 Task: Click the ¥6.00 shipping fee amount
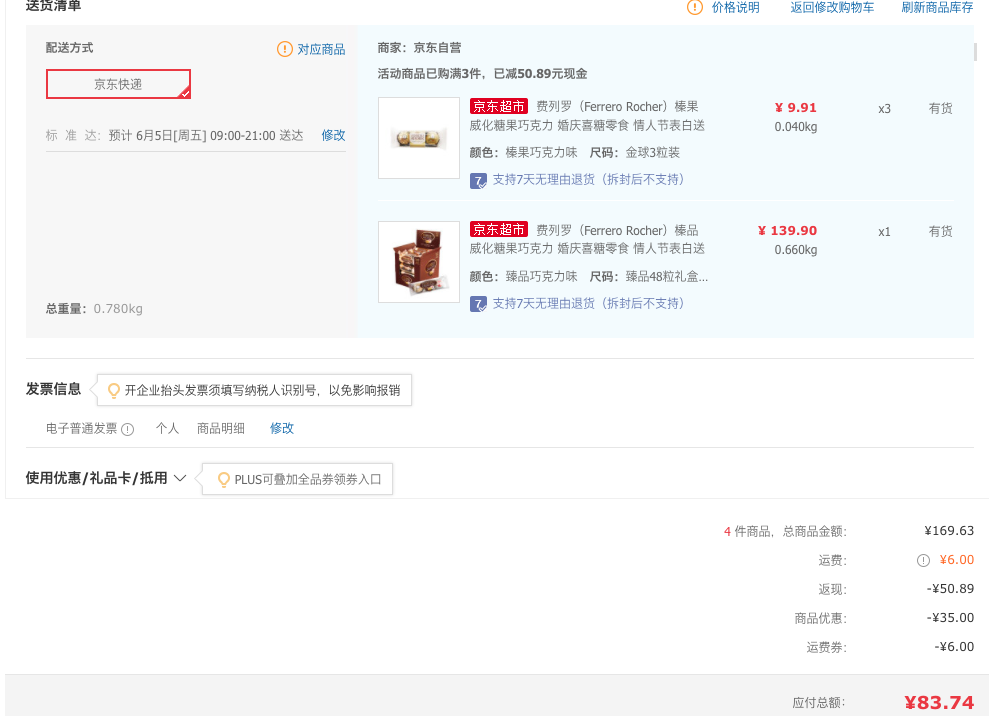tap(956, 560)
